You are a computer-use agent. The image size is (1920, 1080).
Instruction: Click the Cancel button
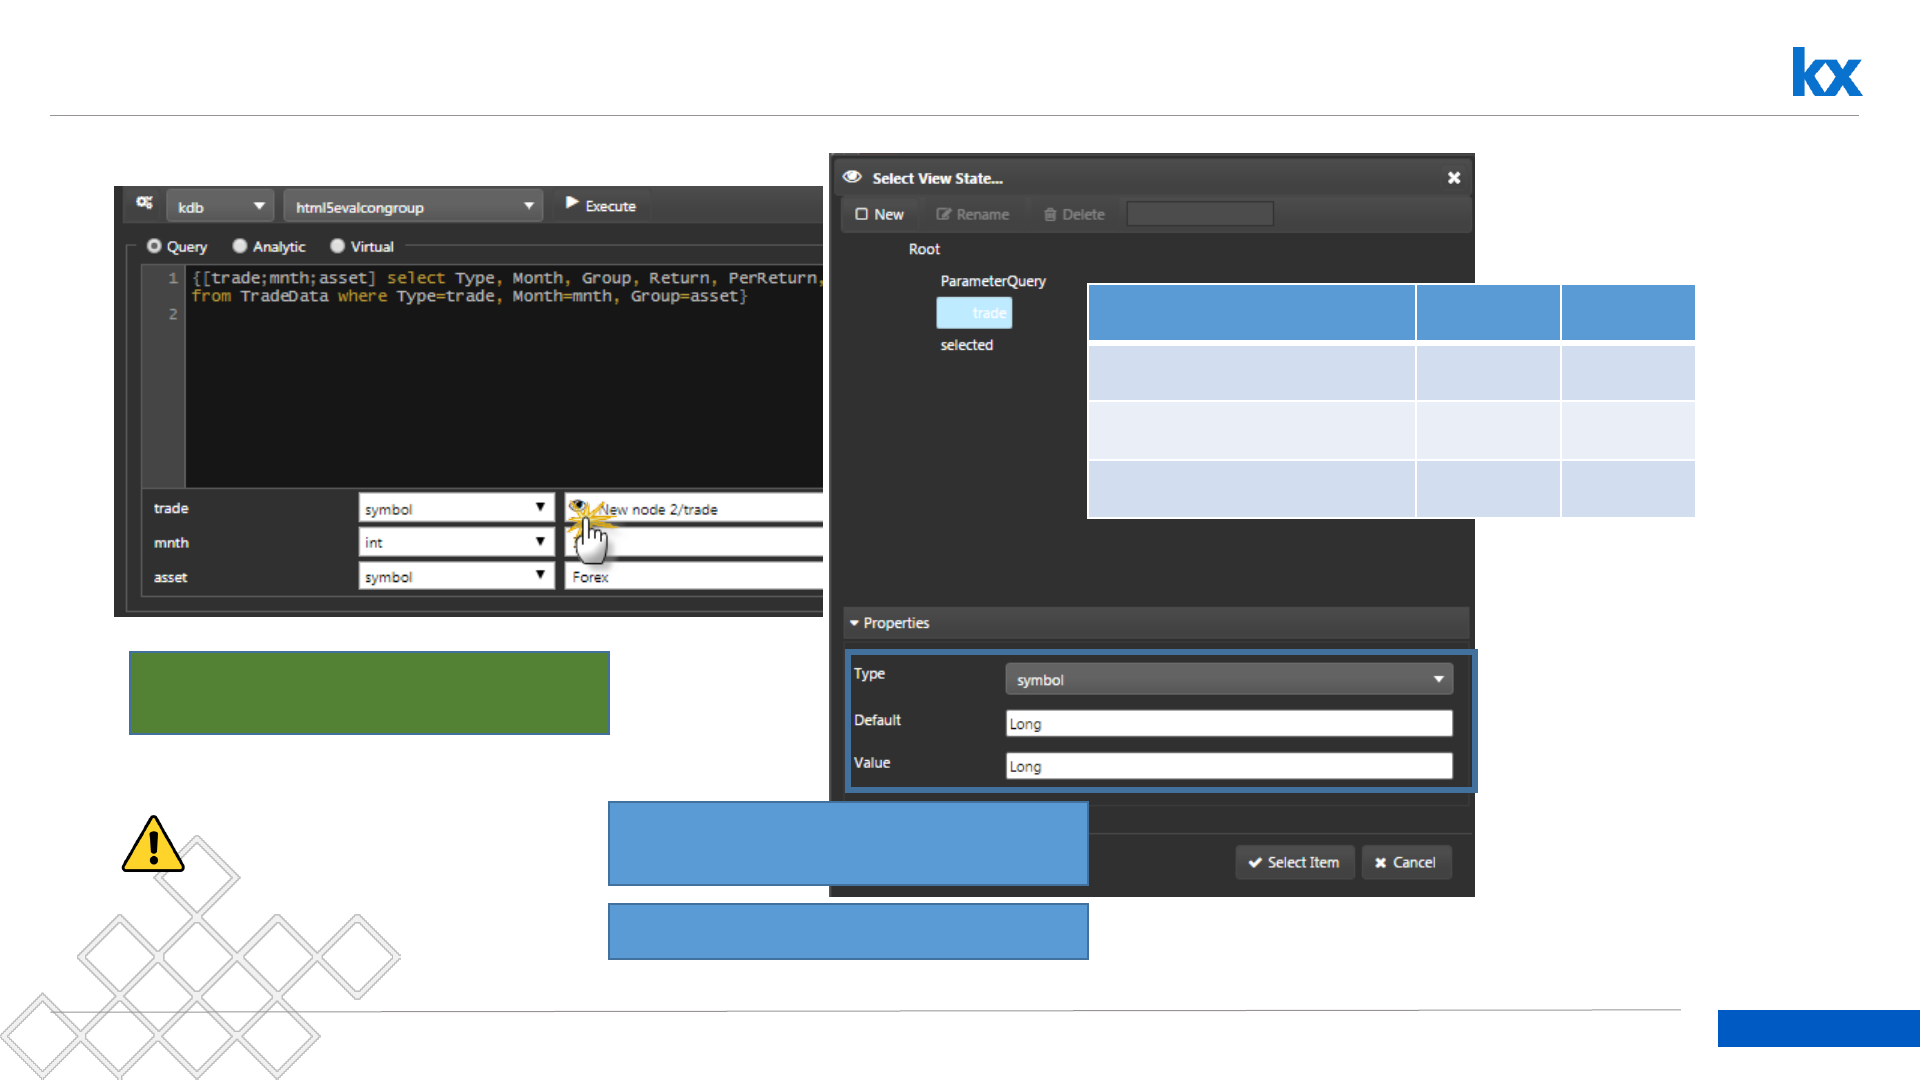coord(1405,862)
